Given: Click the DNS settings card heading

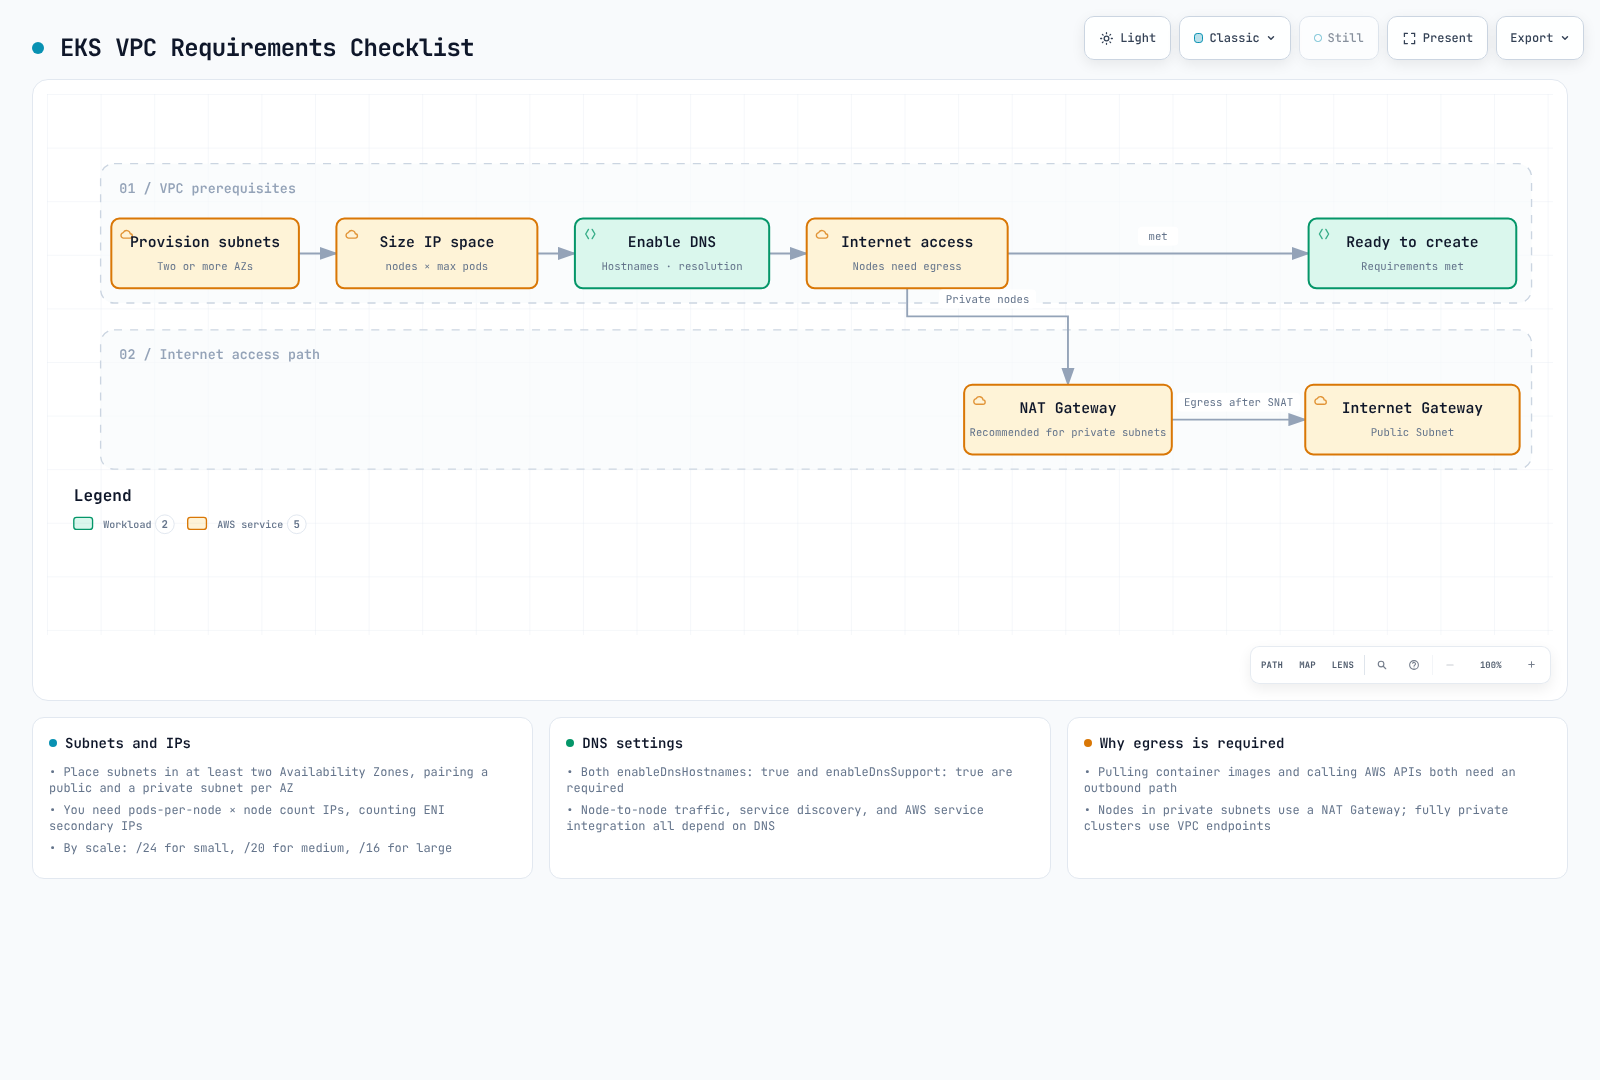Looking at the screenshot, I should point(633,744).
